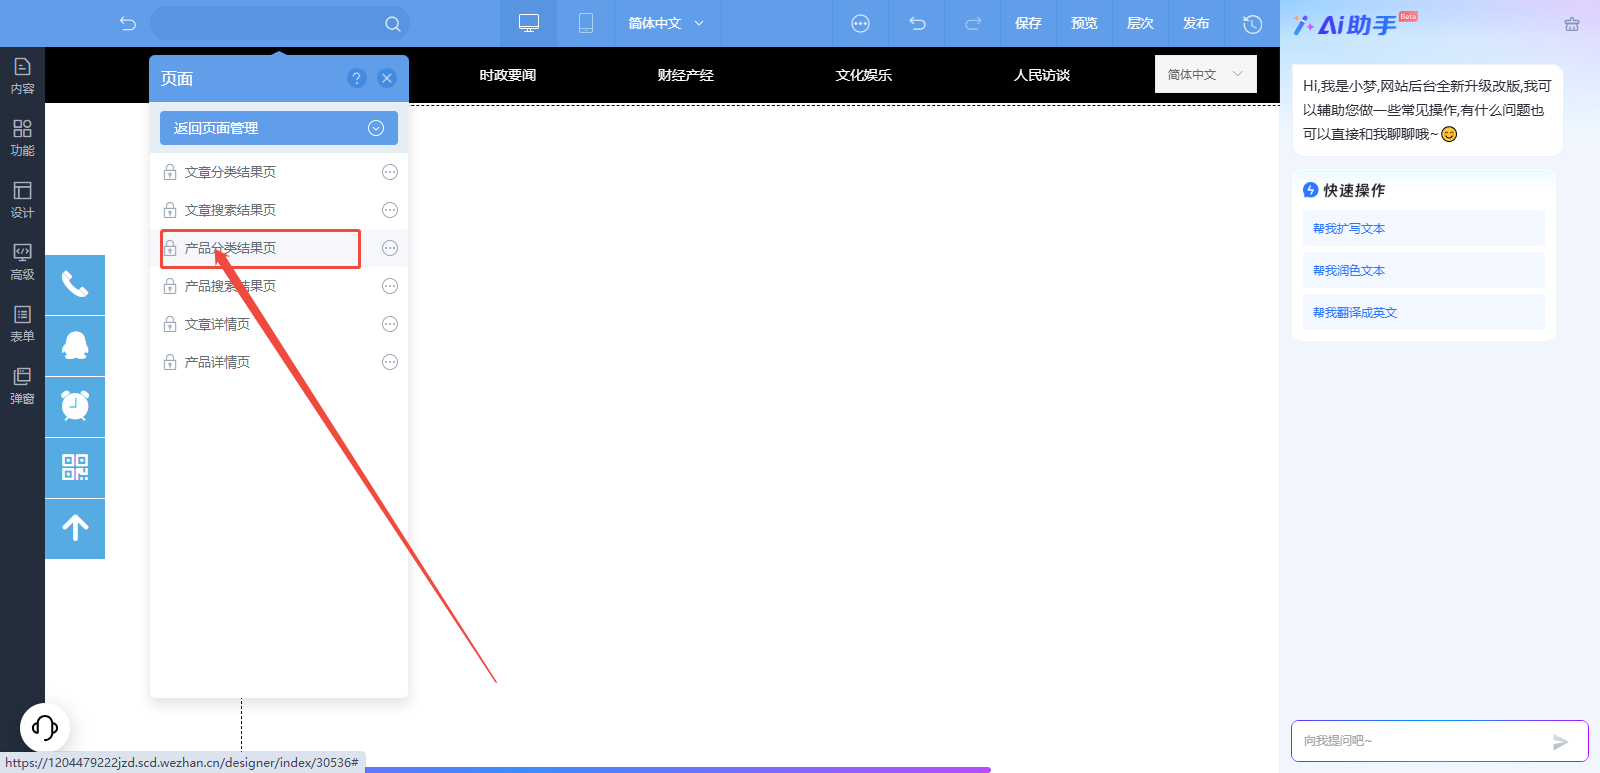Open the site header 简体中文 language selector
The image size is (1600, 773).
pyautogui.click(x=1205, y=74)
